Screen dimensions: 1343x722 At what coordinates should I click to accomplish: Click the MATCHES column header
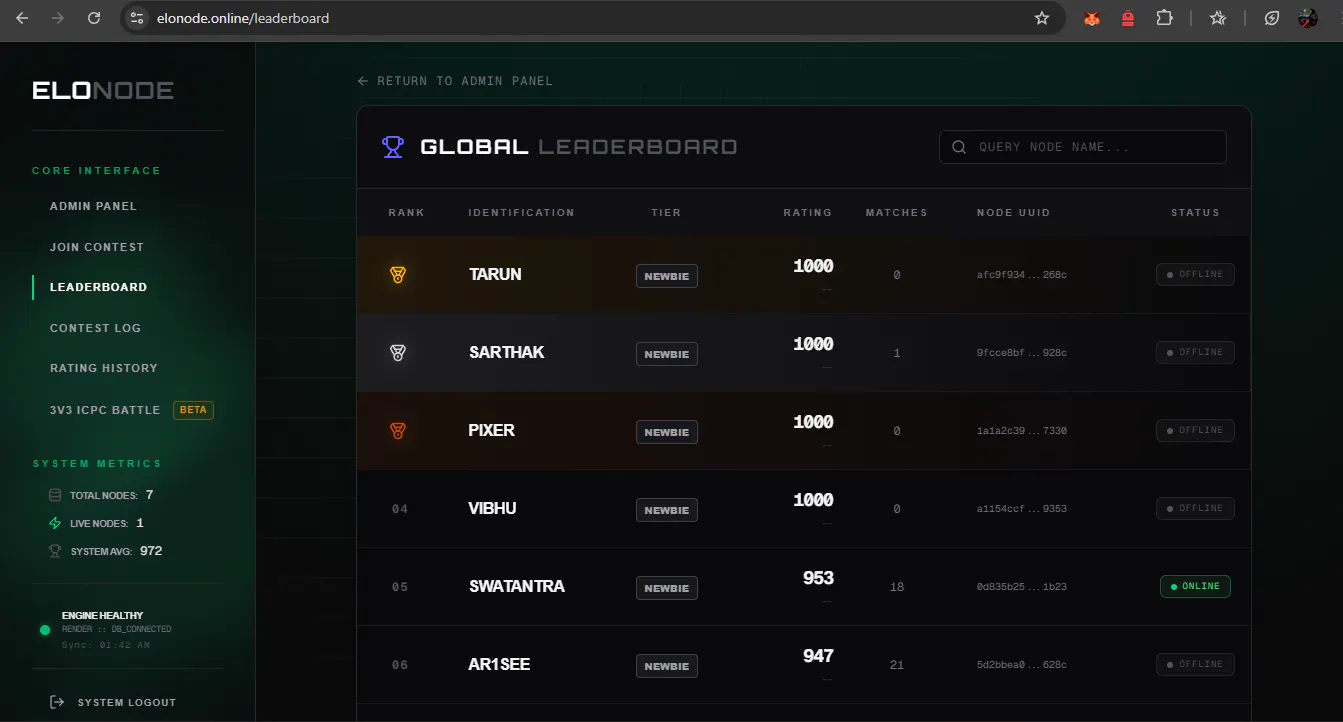pos(896,212)
